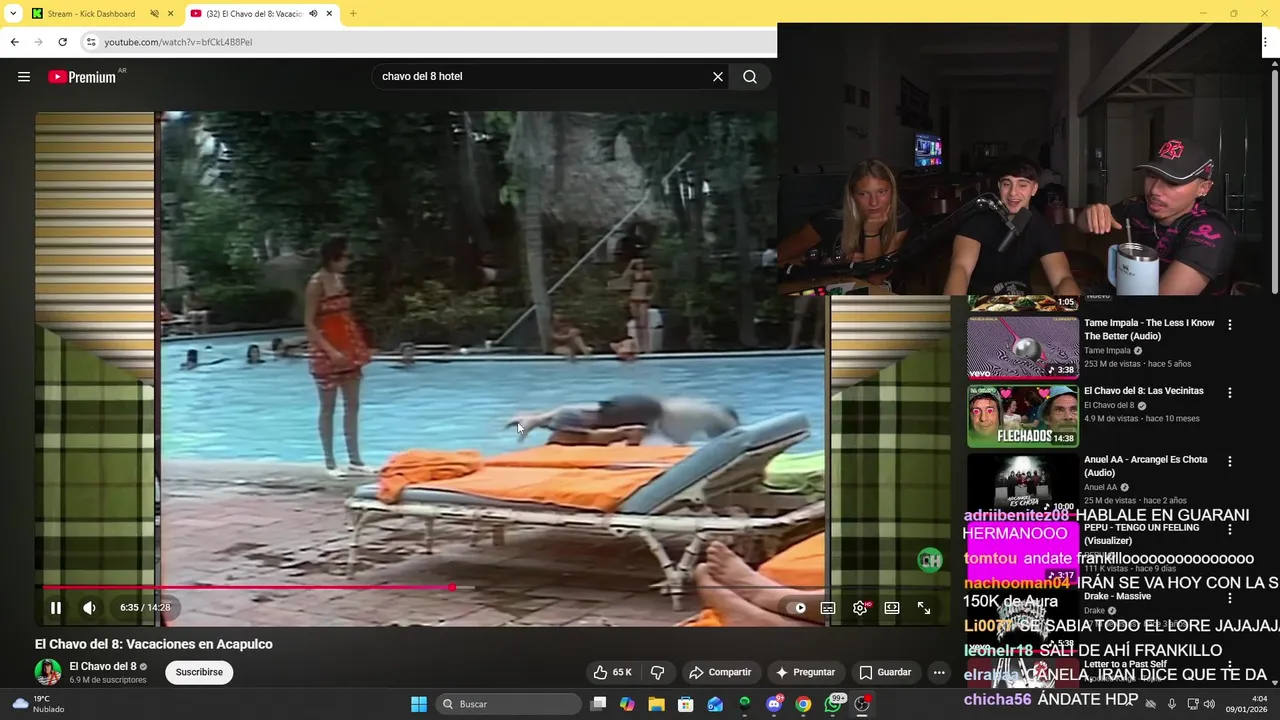The image size is (1280, 720).
Task: Open more actions menu below the video
Action: click(x=939, y=672)
